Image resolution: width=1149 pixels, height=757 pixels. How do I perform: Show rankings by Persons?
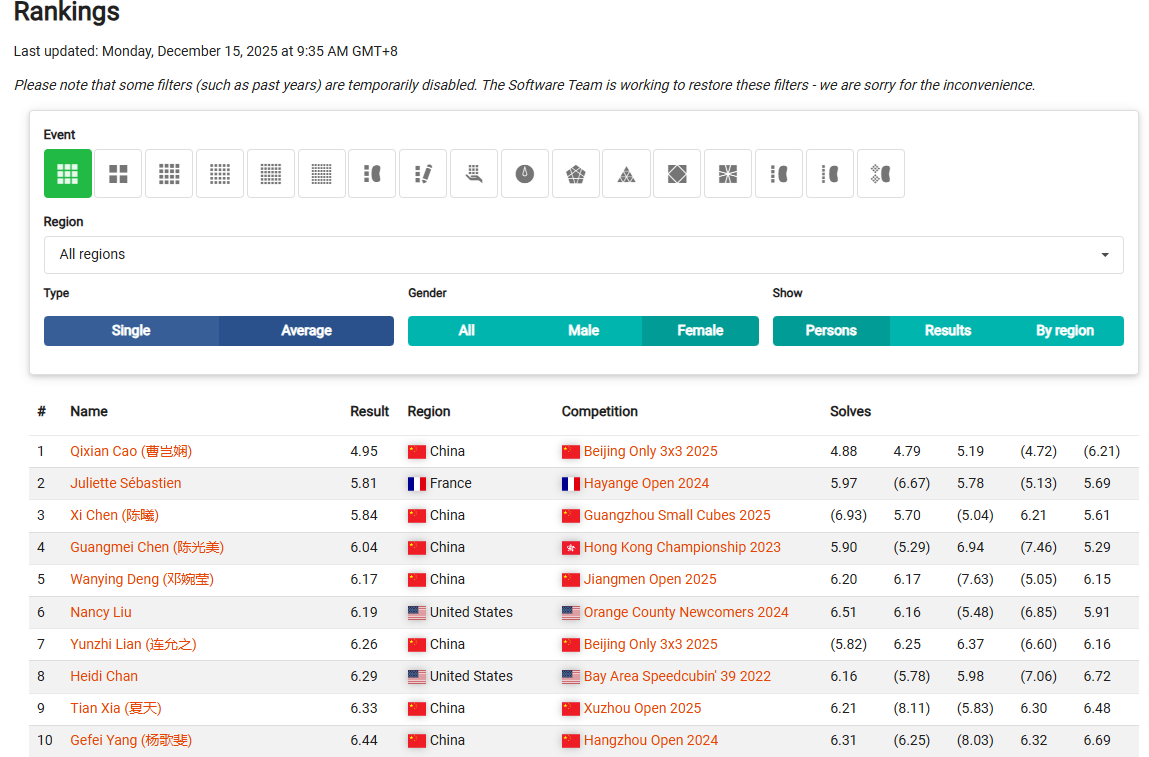(831, 331)
